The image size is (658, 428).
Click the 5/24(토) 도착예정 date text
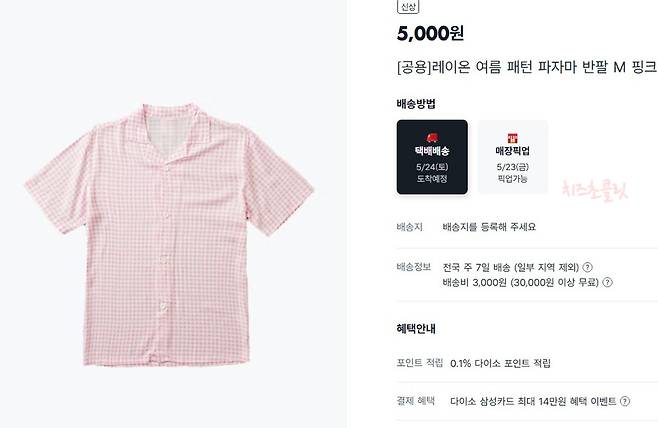(432, 173)
